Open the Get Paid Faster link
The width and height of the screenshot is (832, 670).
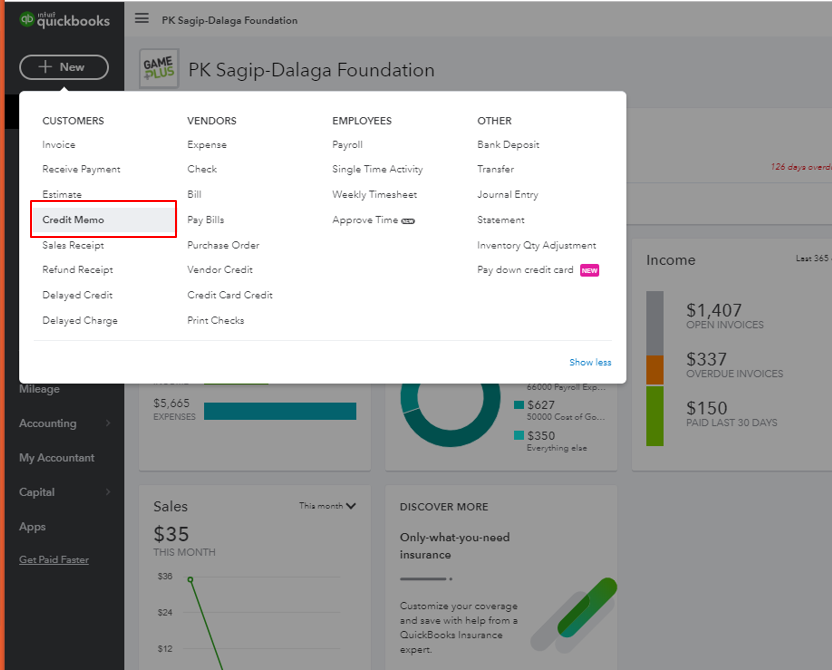click(54, 560)
